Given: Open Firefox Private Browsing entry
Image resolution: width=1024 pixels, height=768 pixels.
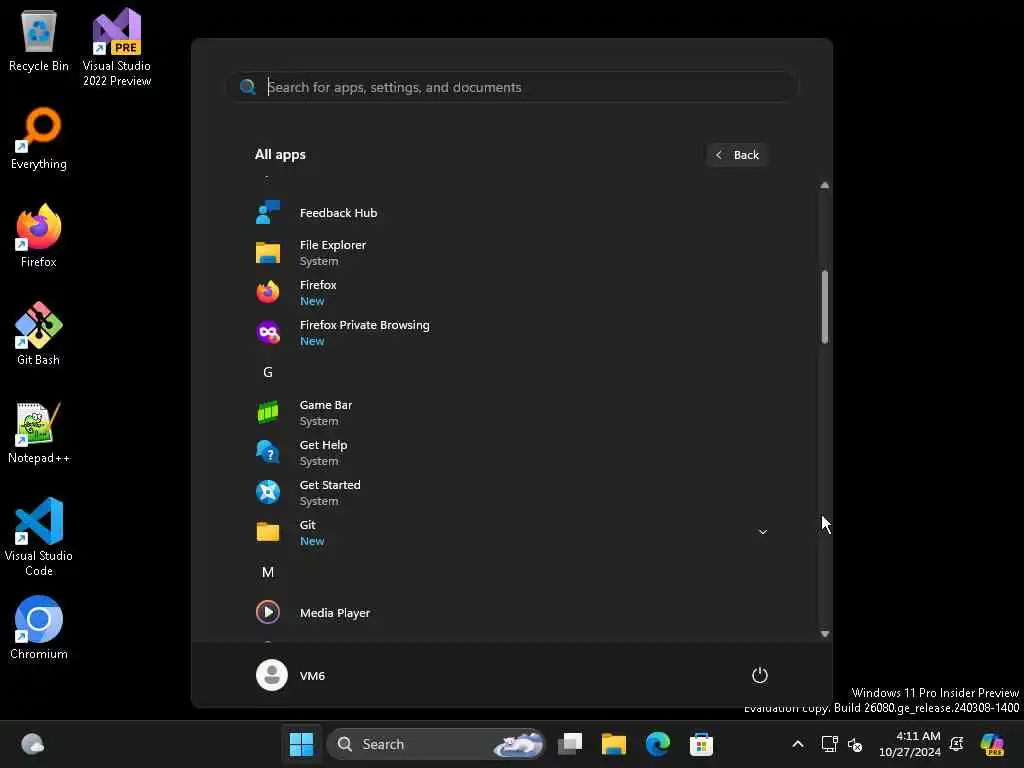Looking at the screenshot, I should (513, 332).
